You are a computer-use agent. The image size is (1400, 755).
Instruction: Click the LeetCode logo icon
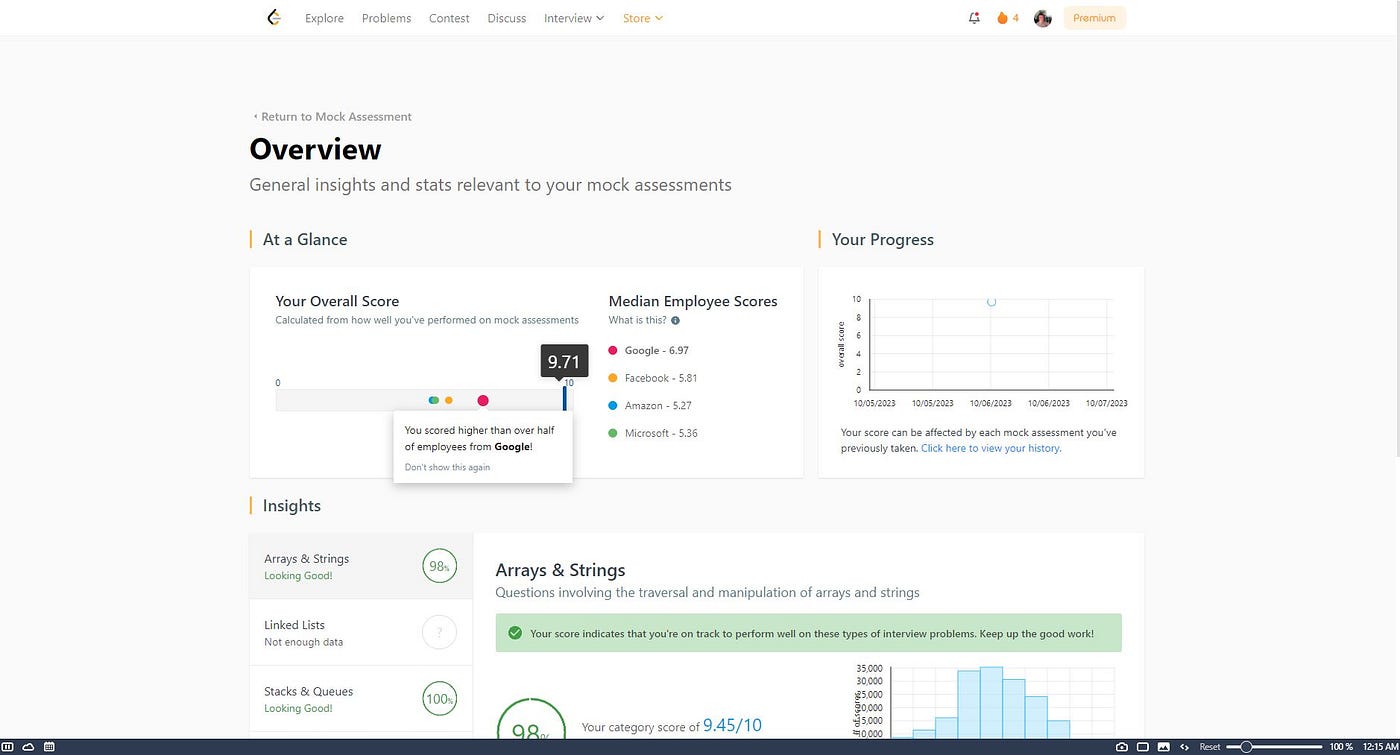click(274, 18)
